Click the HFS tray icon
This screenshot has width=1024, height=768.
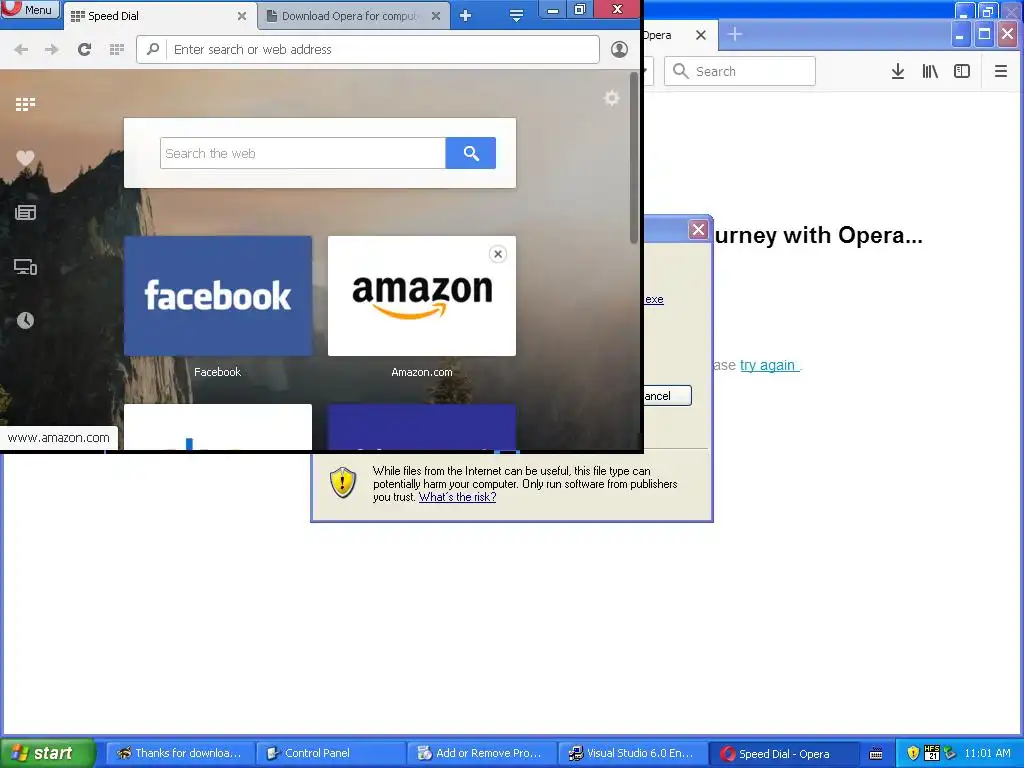932,753
